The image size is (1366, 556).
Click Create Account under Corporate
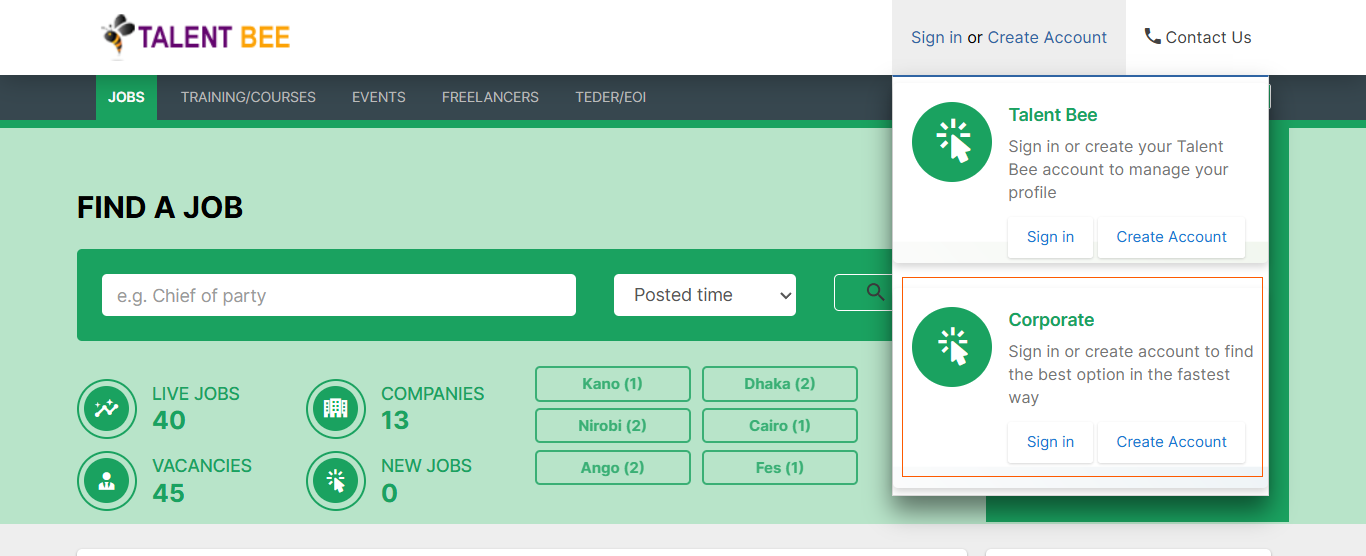tap(1171, 442)
